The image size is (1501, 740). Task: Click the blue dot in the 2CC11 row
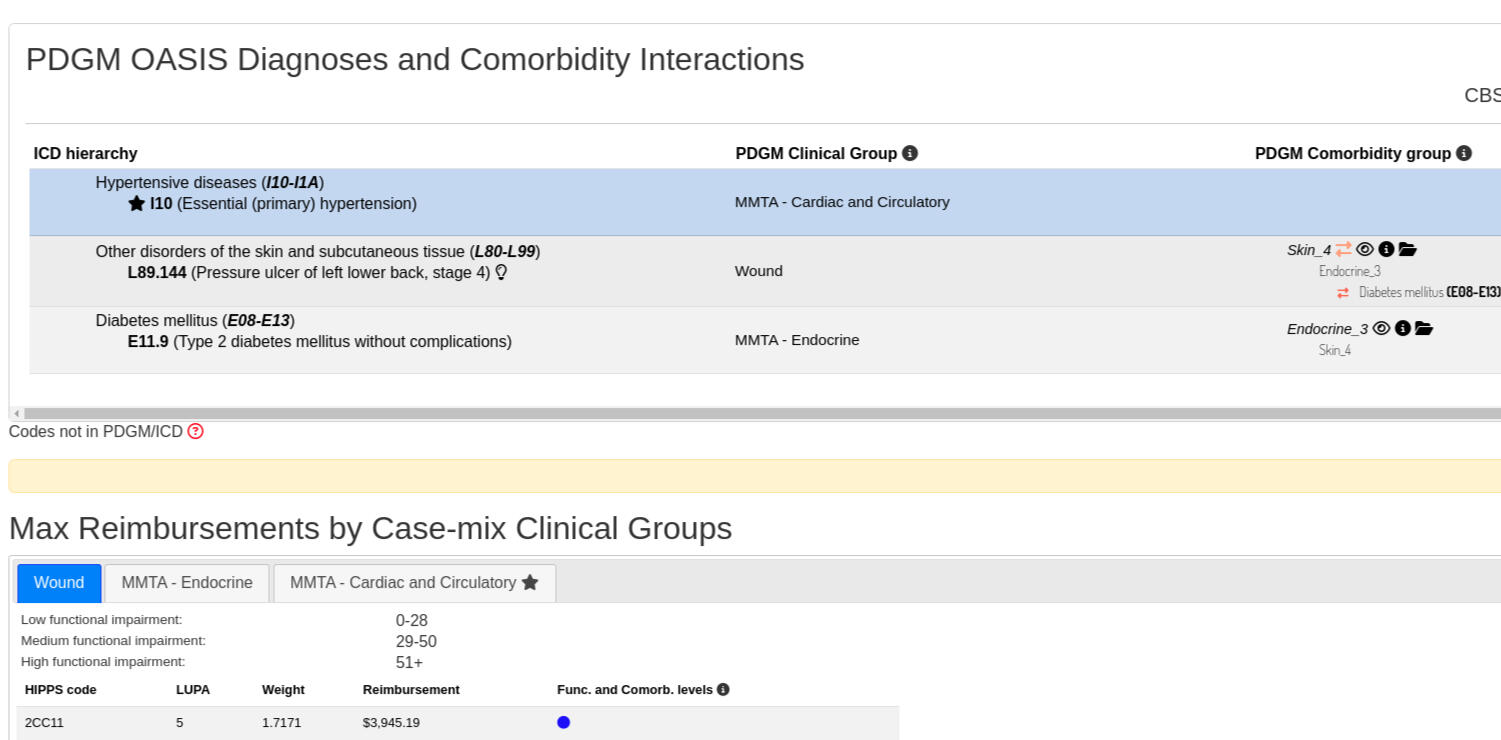pyautogui.click(x=564, y=722)
